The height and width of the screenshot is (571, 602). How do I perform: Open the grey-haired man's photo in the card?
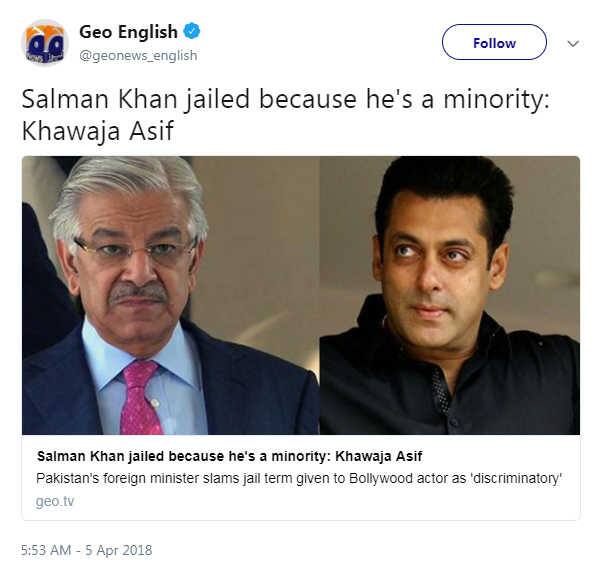(170, 295)
